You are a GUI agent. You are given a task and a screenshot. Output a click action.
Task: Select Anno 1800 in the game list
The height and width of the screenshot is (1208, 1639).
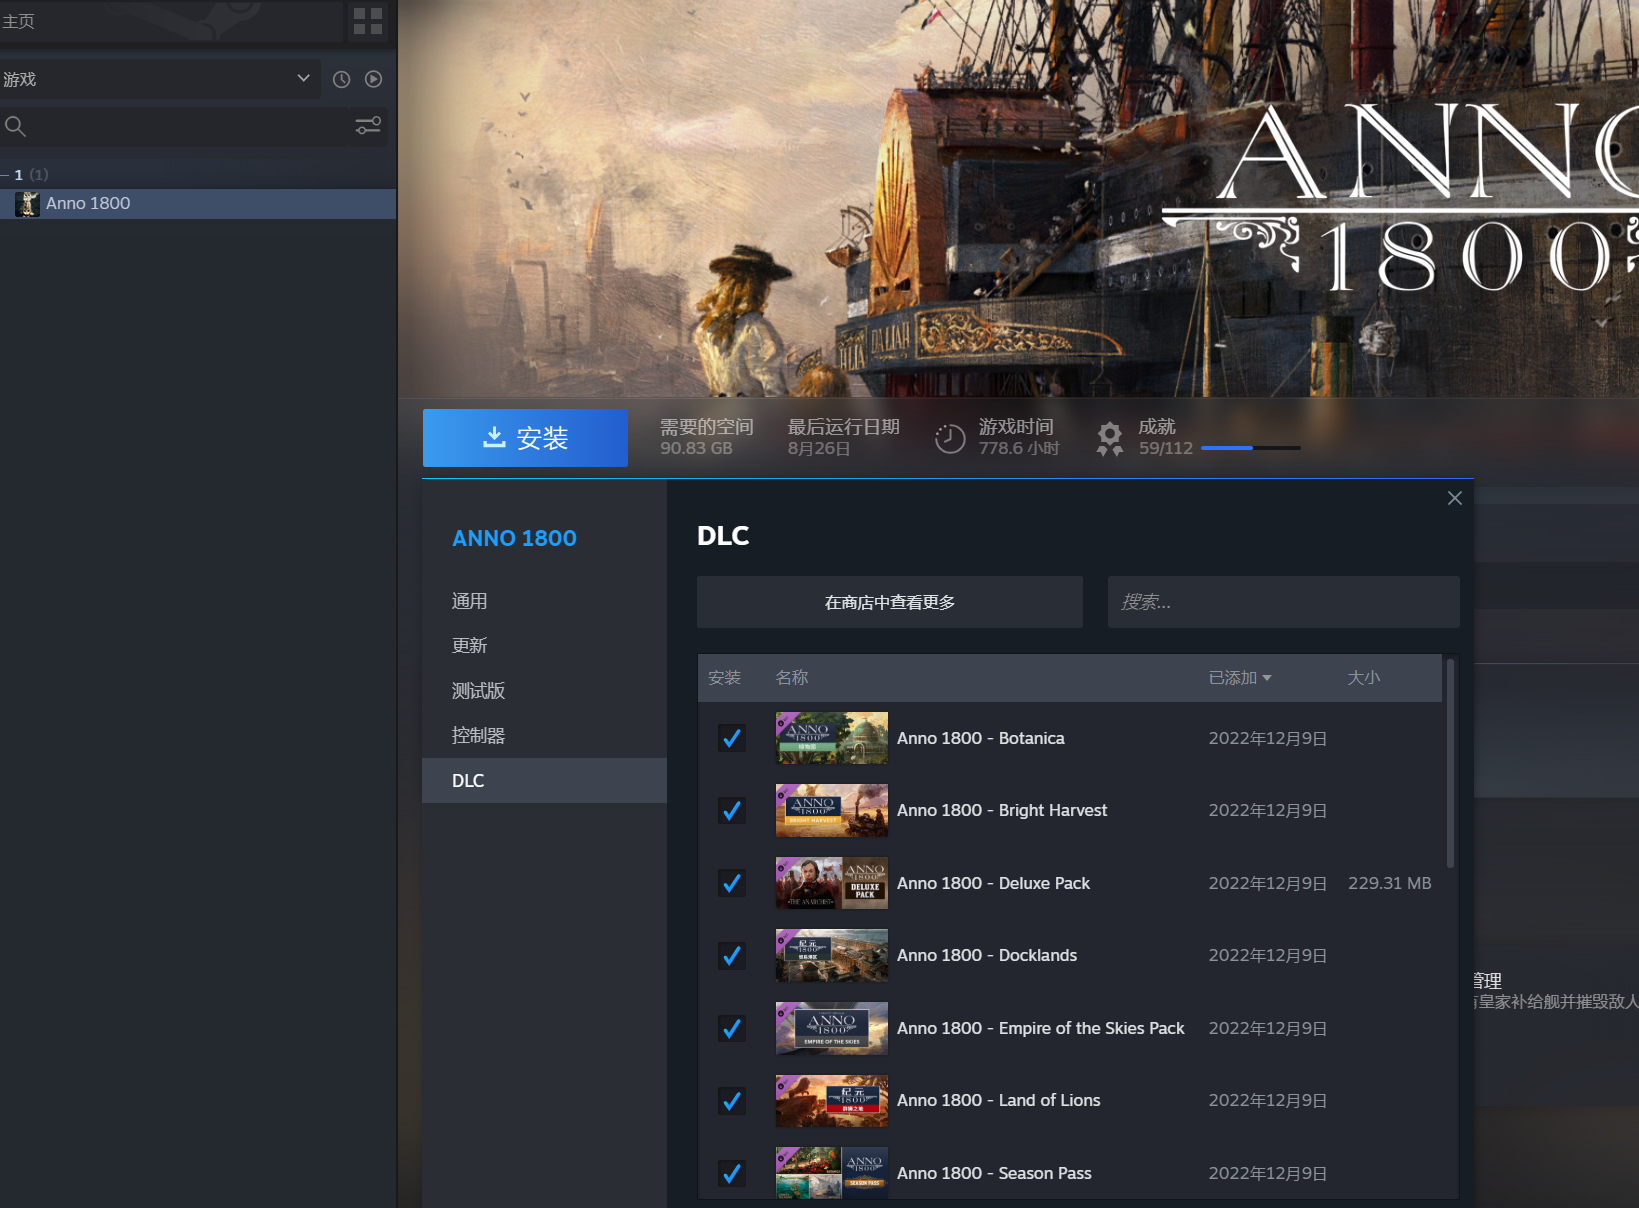click(x=198, y=204)
